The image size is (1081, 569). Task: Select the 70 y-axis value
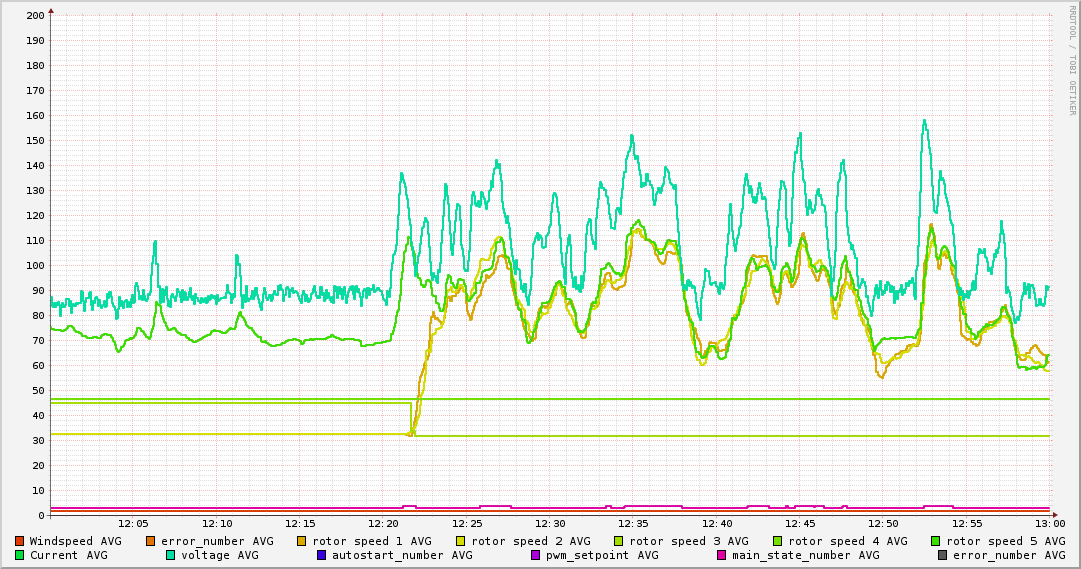point(39,341)
